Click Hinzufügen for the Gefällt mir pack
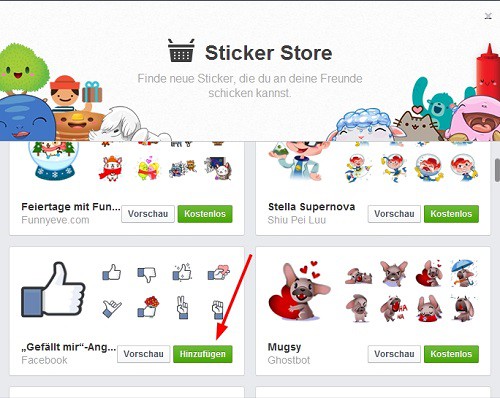Viewport: 500px width, 398px height. [203, 354]
